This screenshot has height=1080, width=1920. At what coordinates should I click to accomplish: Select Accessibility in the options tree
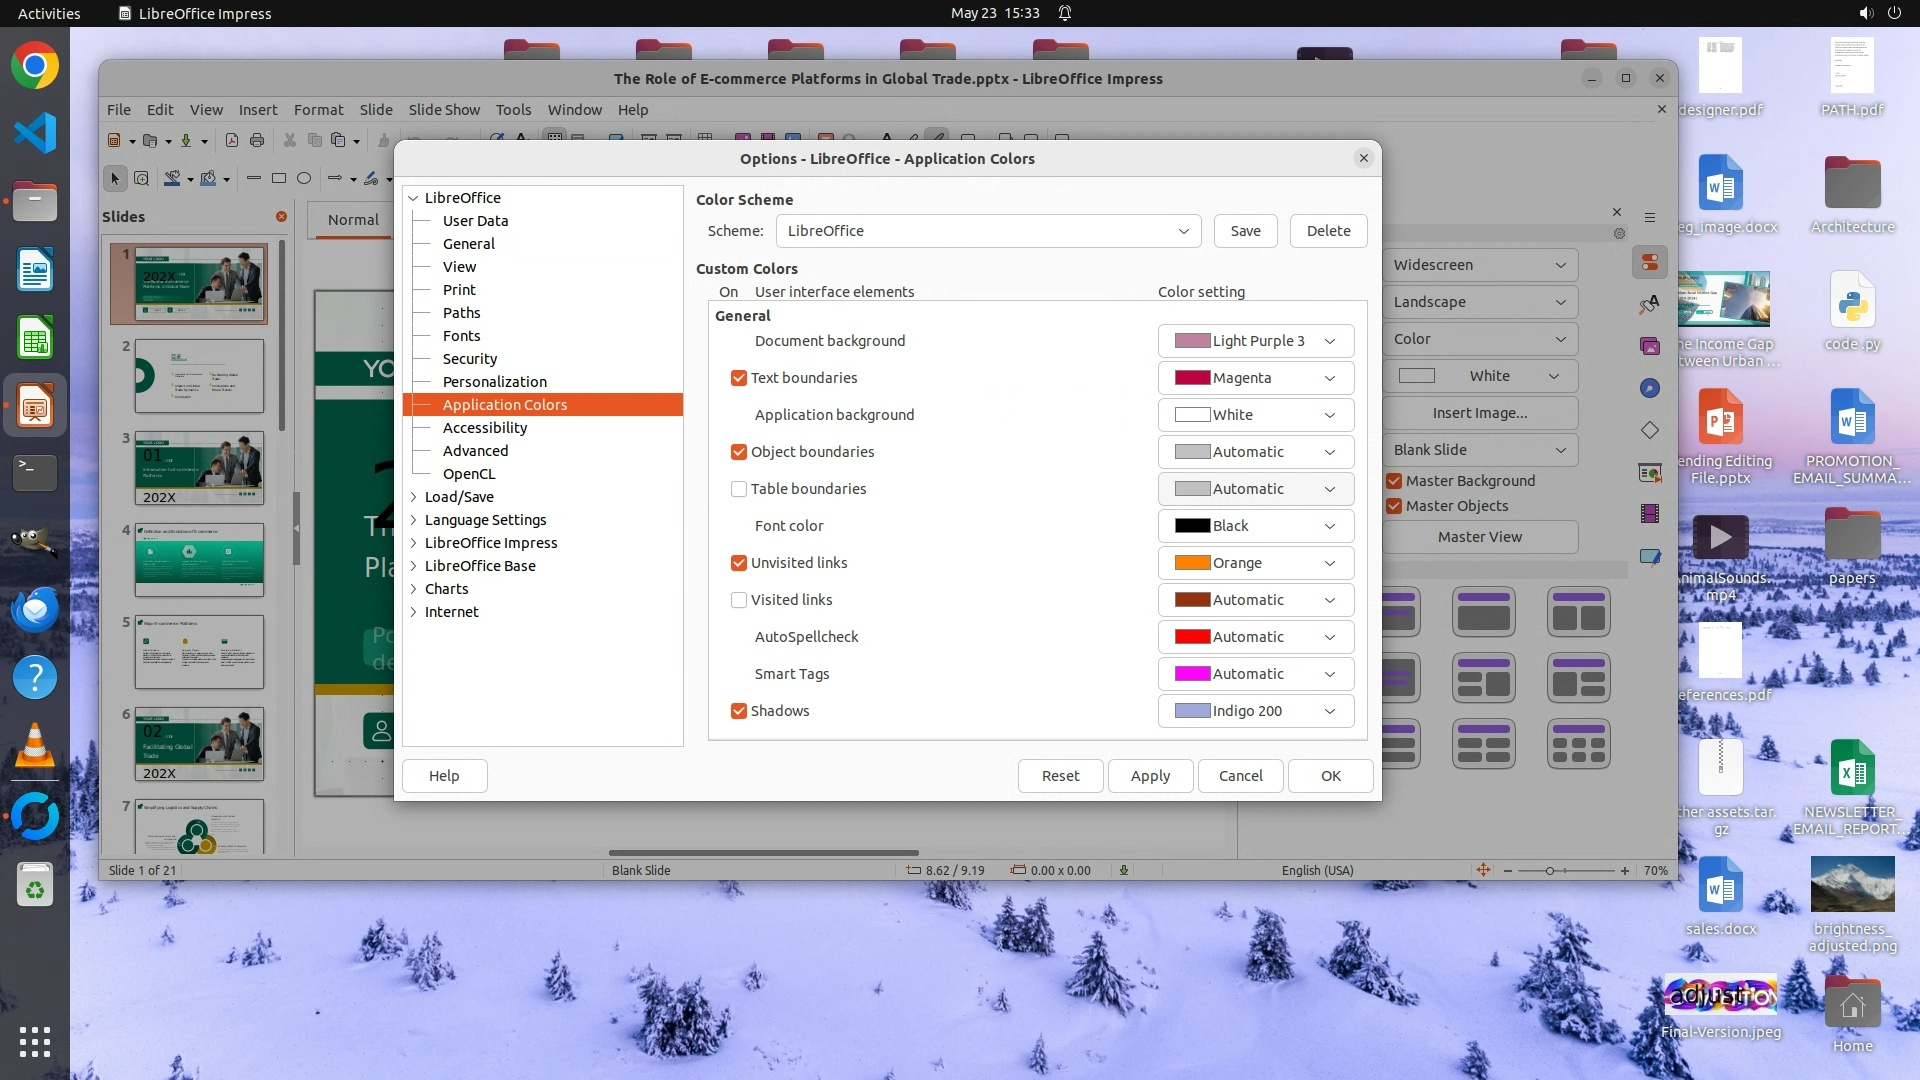point(484,428)
